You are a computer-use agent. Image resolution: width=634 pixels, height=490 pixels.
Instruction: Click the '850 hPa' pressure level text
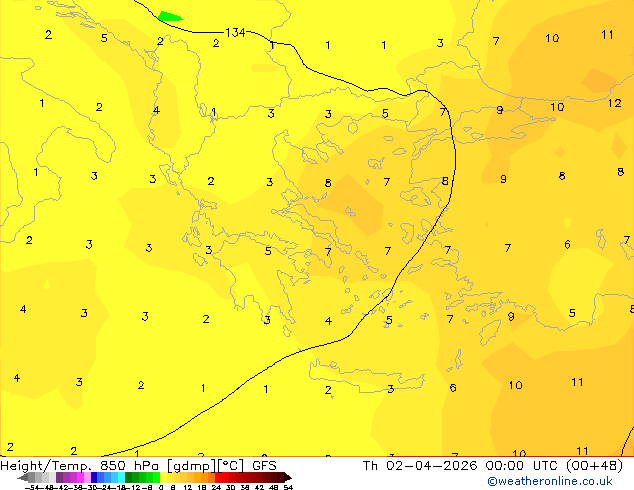(x=129, y=466)
